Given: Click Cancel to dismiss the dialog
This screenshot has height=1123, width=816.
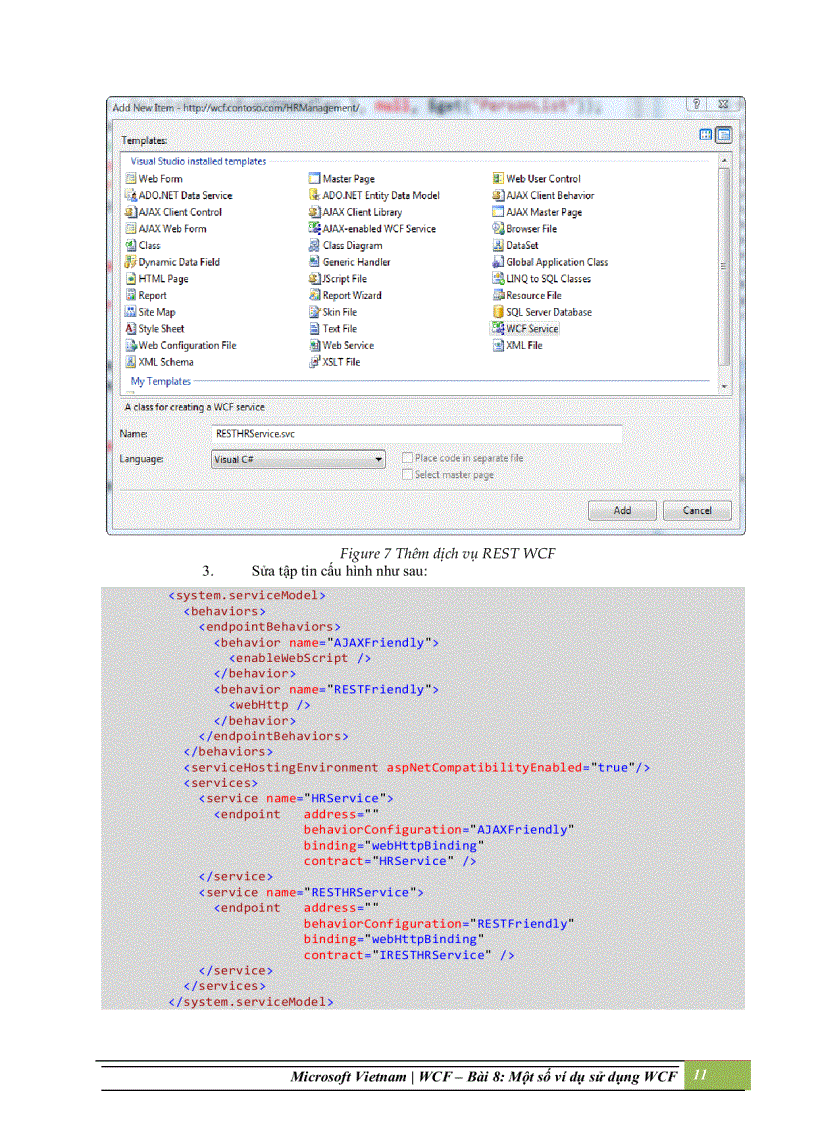Looking at the screenshot, I should click(697, 510).
